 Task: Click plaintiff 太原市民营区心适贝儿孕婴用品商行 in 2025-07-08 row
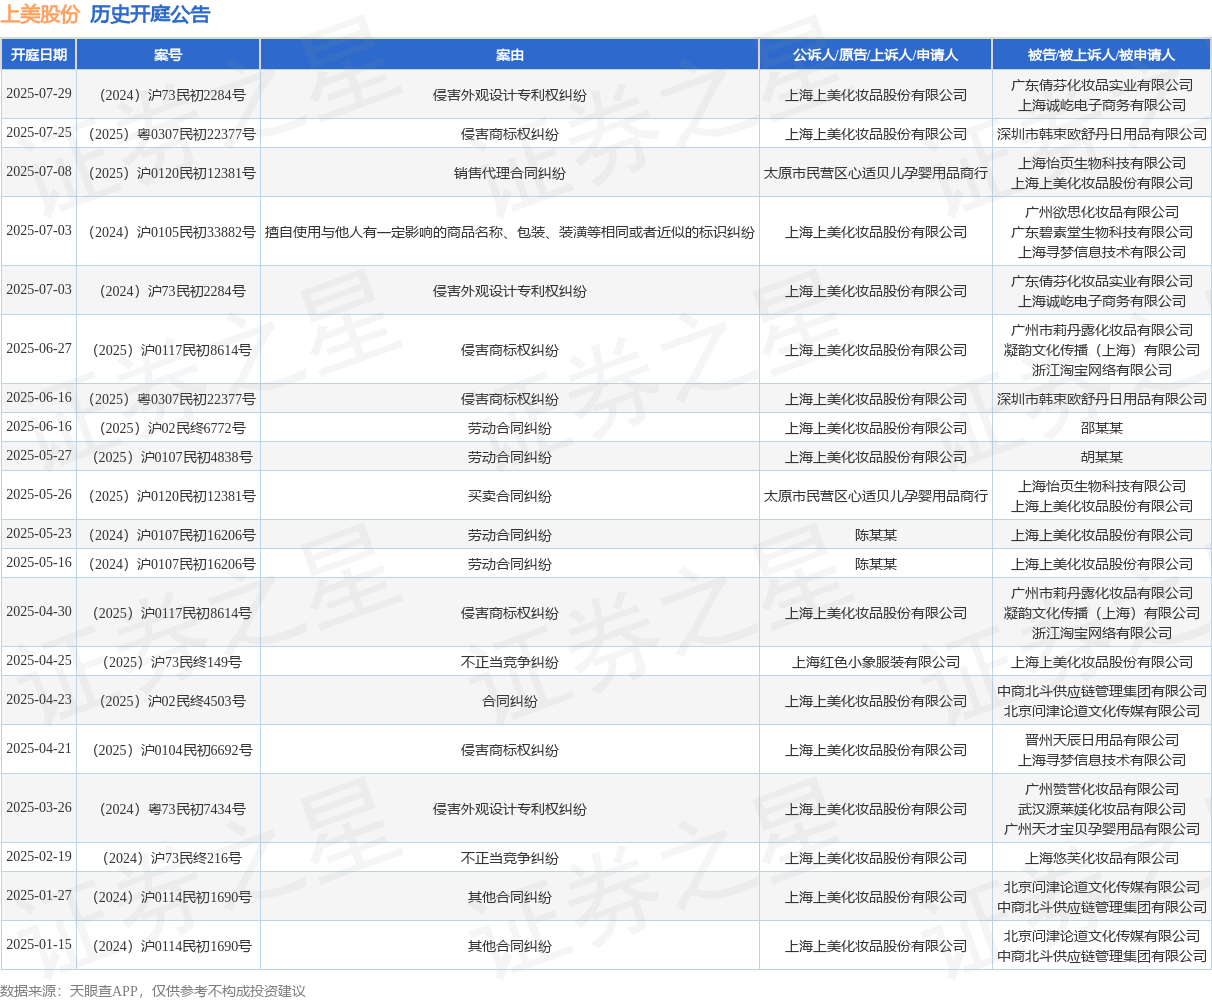[876, 173]
